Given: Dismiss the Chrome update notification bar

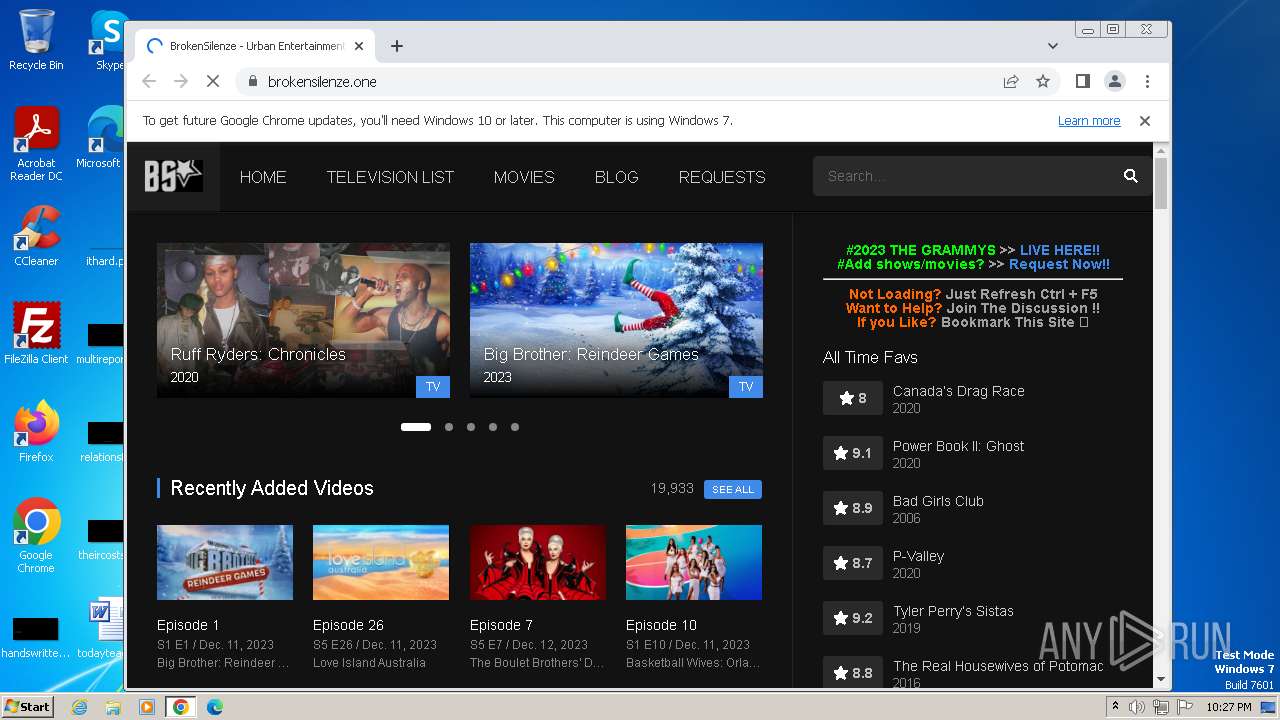Looking at the screenshot, I should tap(1145, 121).
